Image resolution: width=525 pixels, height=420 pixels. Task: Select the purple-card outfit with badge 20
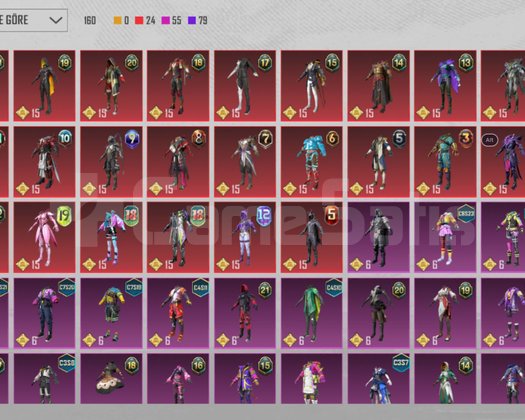[379, 313]
